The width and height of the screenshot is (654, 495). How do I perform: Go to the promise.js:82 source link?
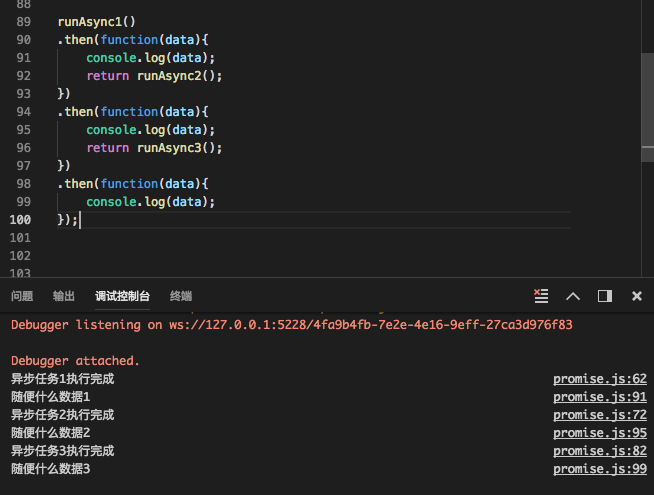coord(600,451)
